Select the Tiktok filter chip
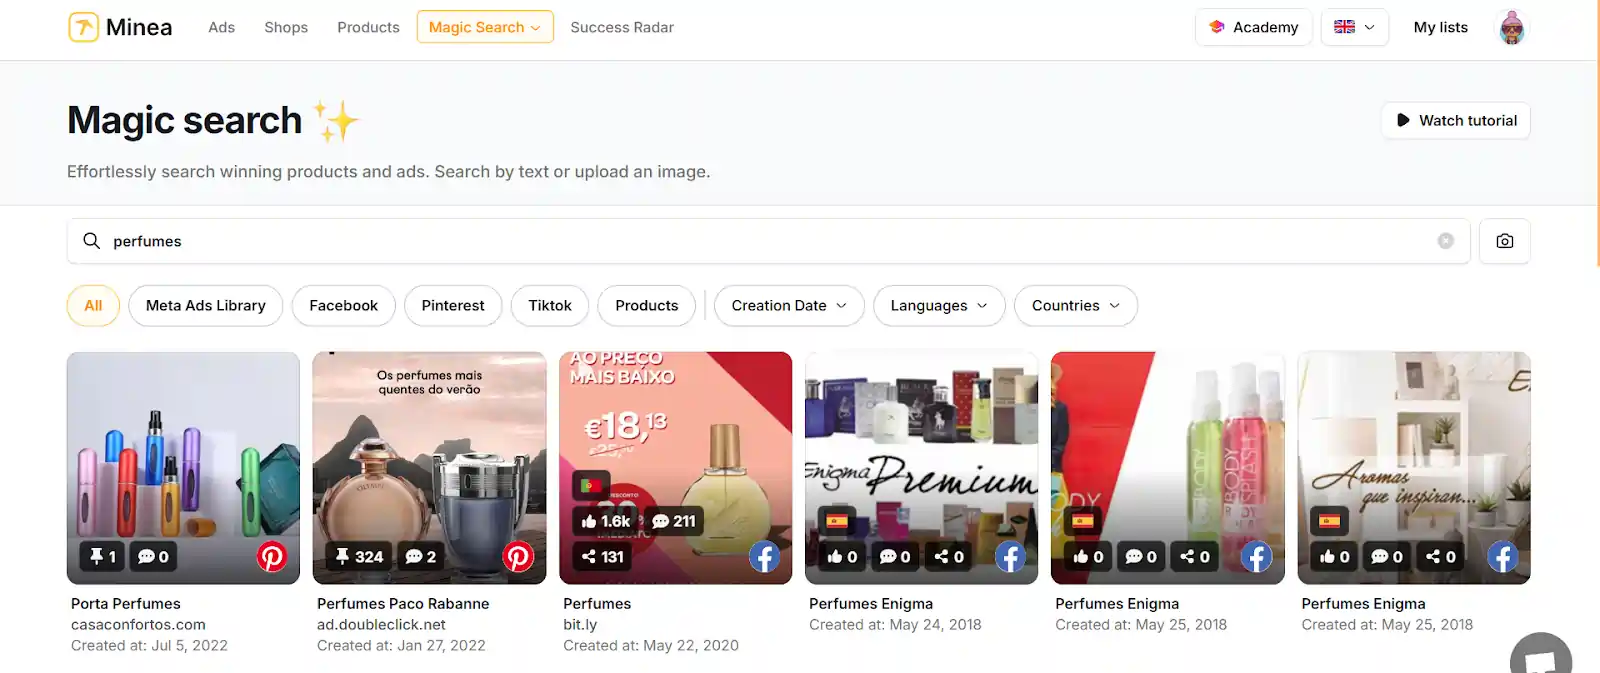Viewport: 1600px width, 673px height. (x=550, y=306)
